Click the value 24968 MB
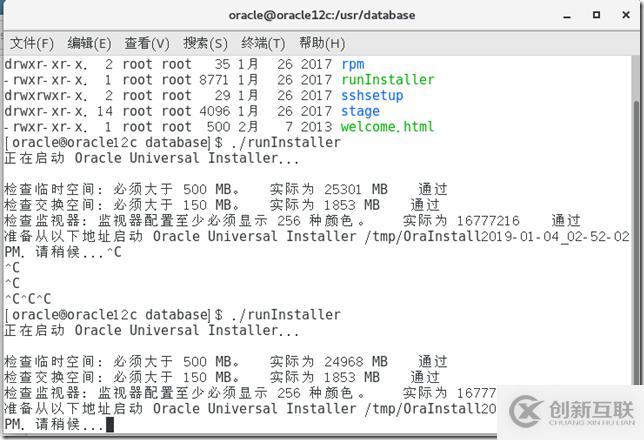This screenshot has width=644, height=440. point(355,362)
